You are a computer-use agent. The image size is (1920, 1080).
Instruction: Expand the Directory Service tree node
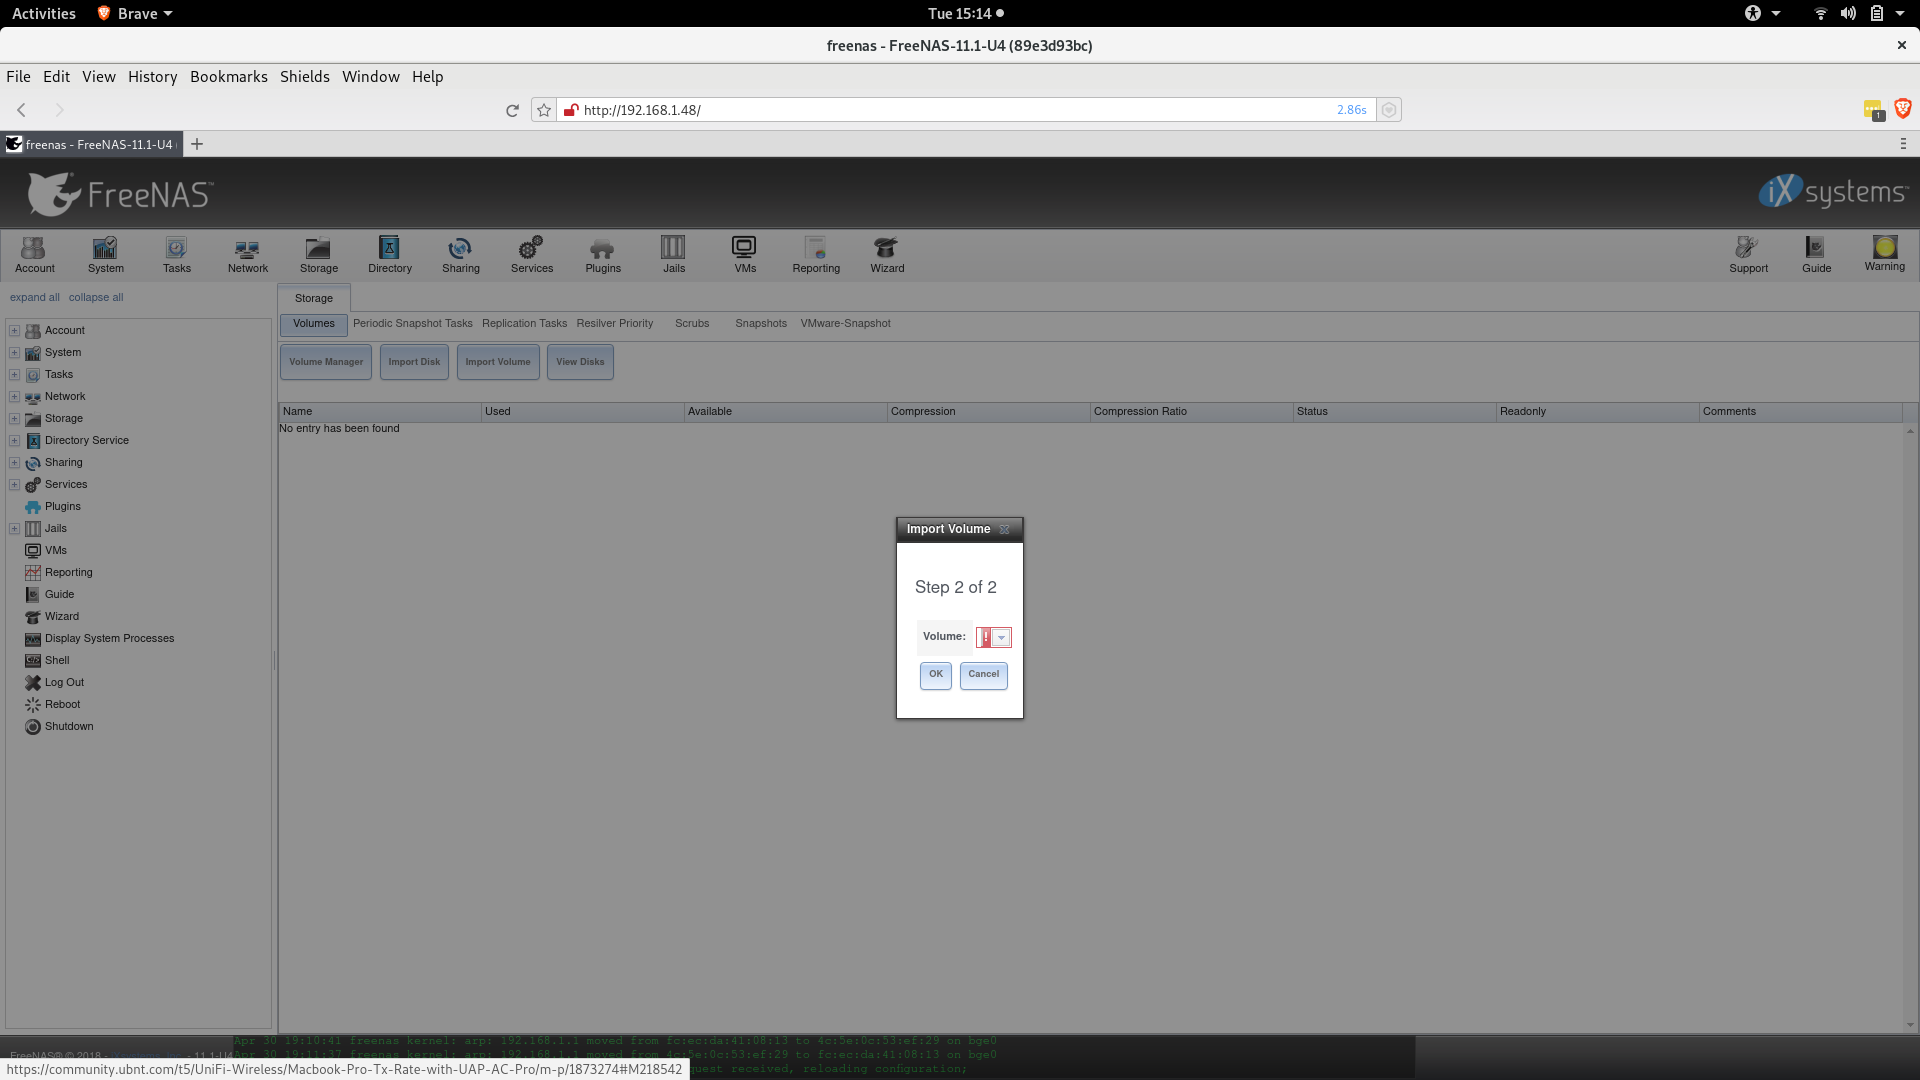[x=15, y=440]
